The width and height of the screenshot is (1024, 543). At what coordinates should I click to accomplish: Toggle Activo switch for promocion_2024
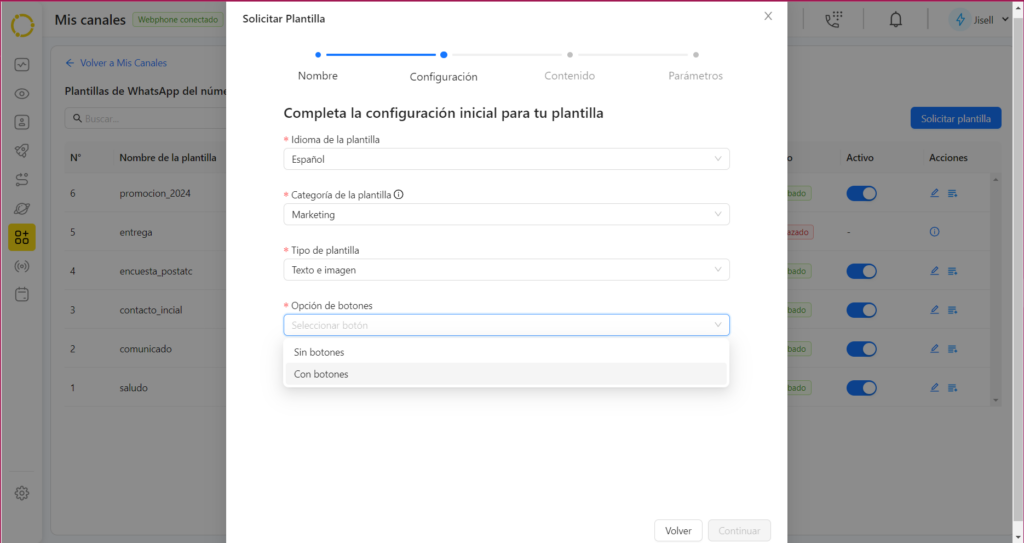point(861,193)
